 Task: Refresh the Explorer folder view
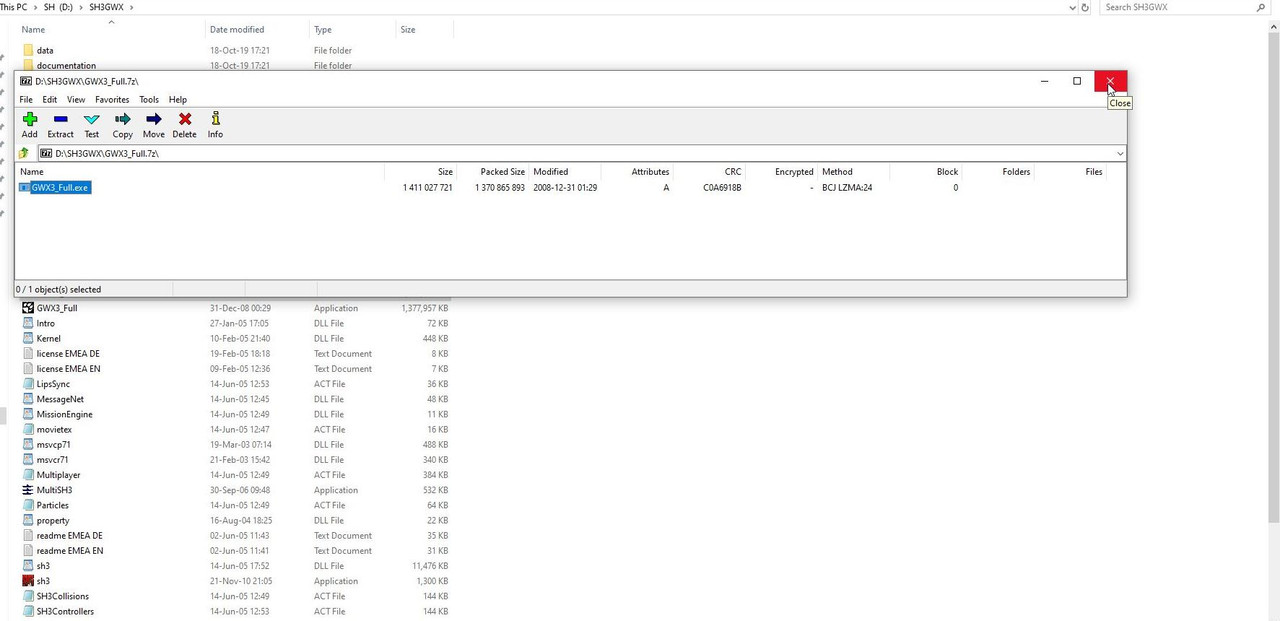[1086, 7]
